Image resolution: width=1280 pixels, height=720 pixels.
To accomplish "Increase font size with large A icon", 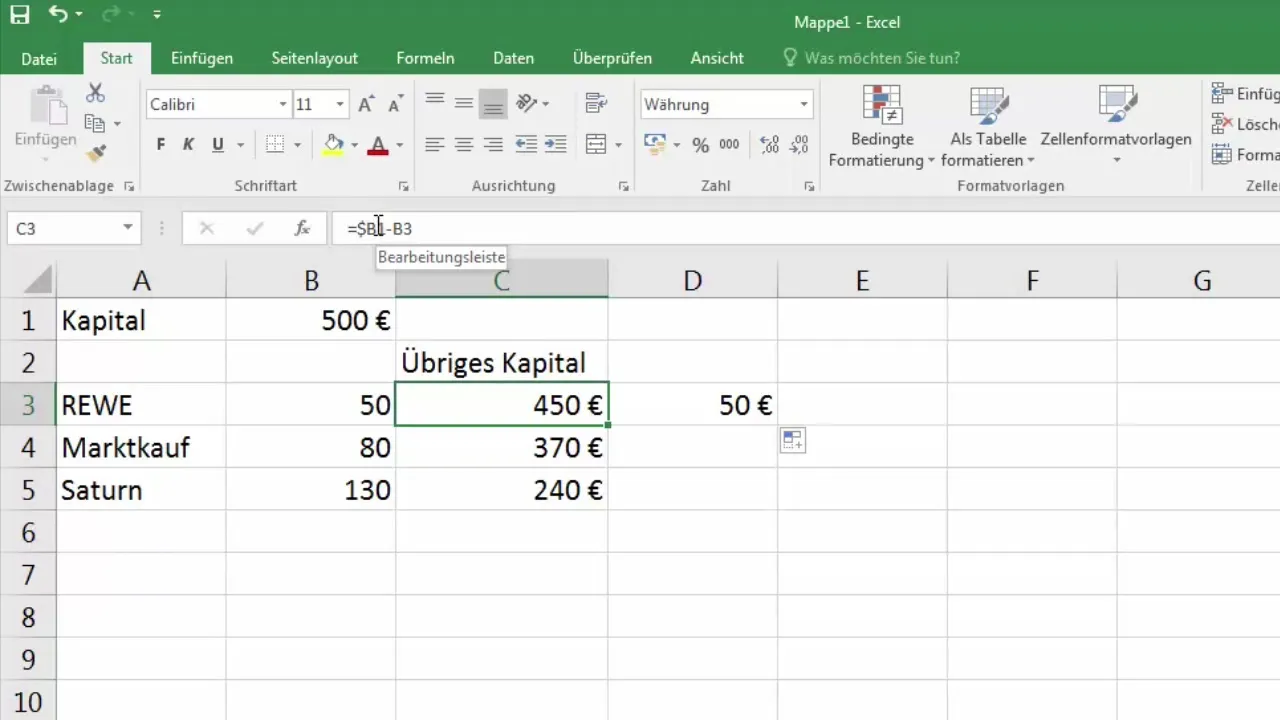I will click(x=366, y=104).
